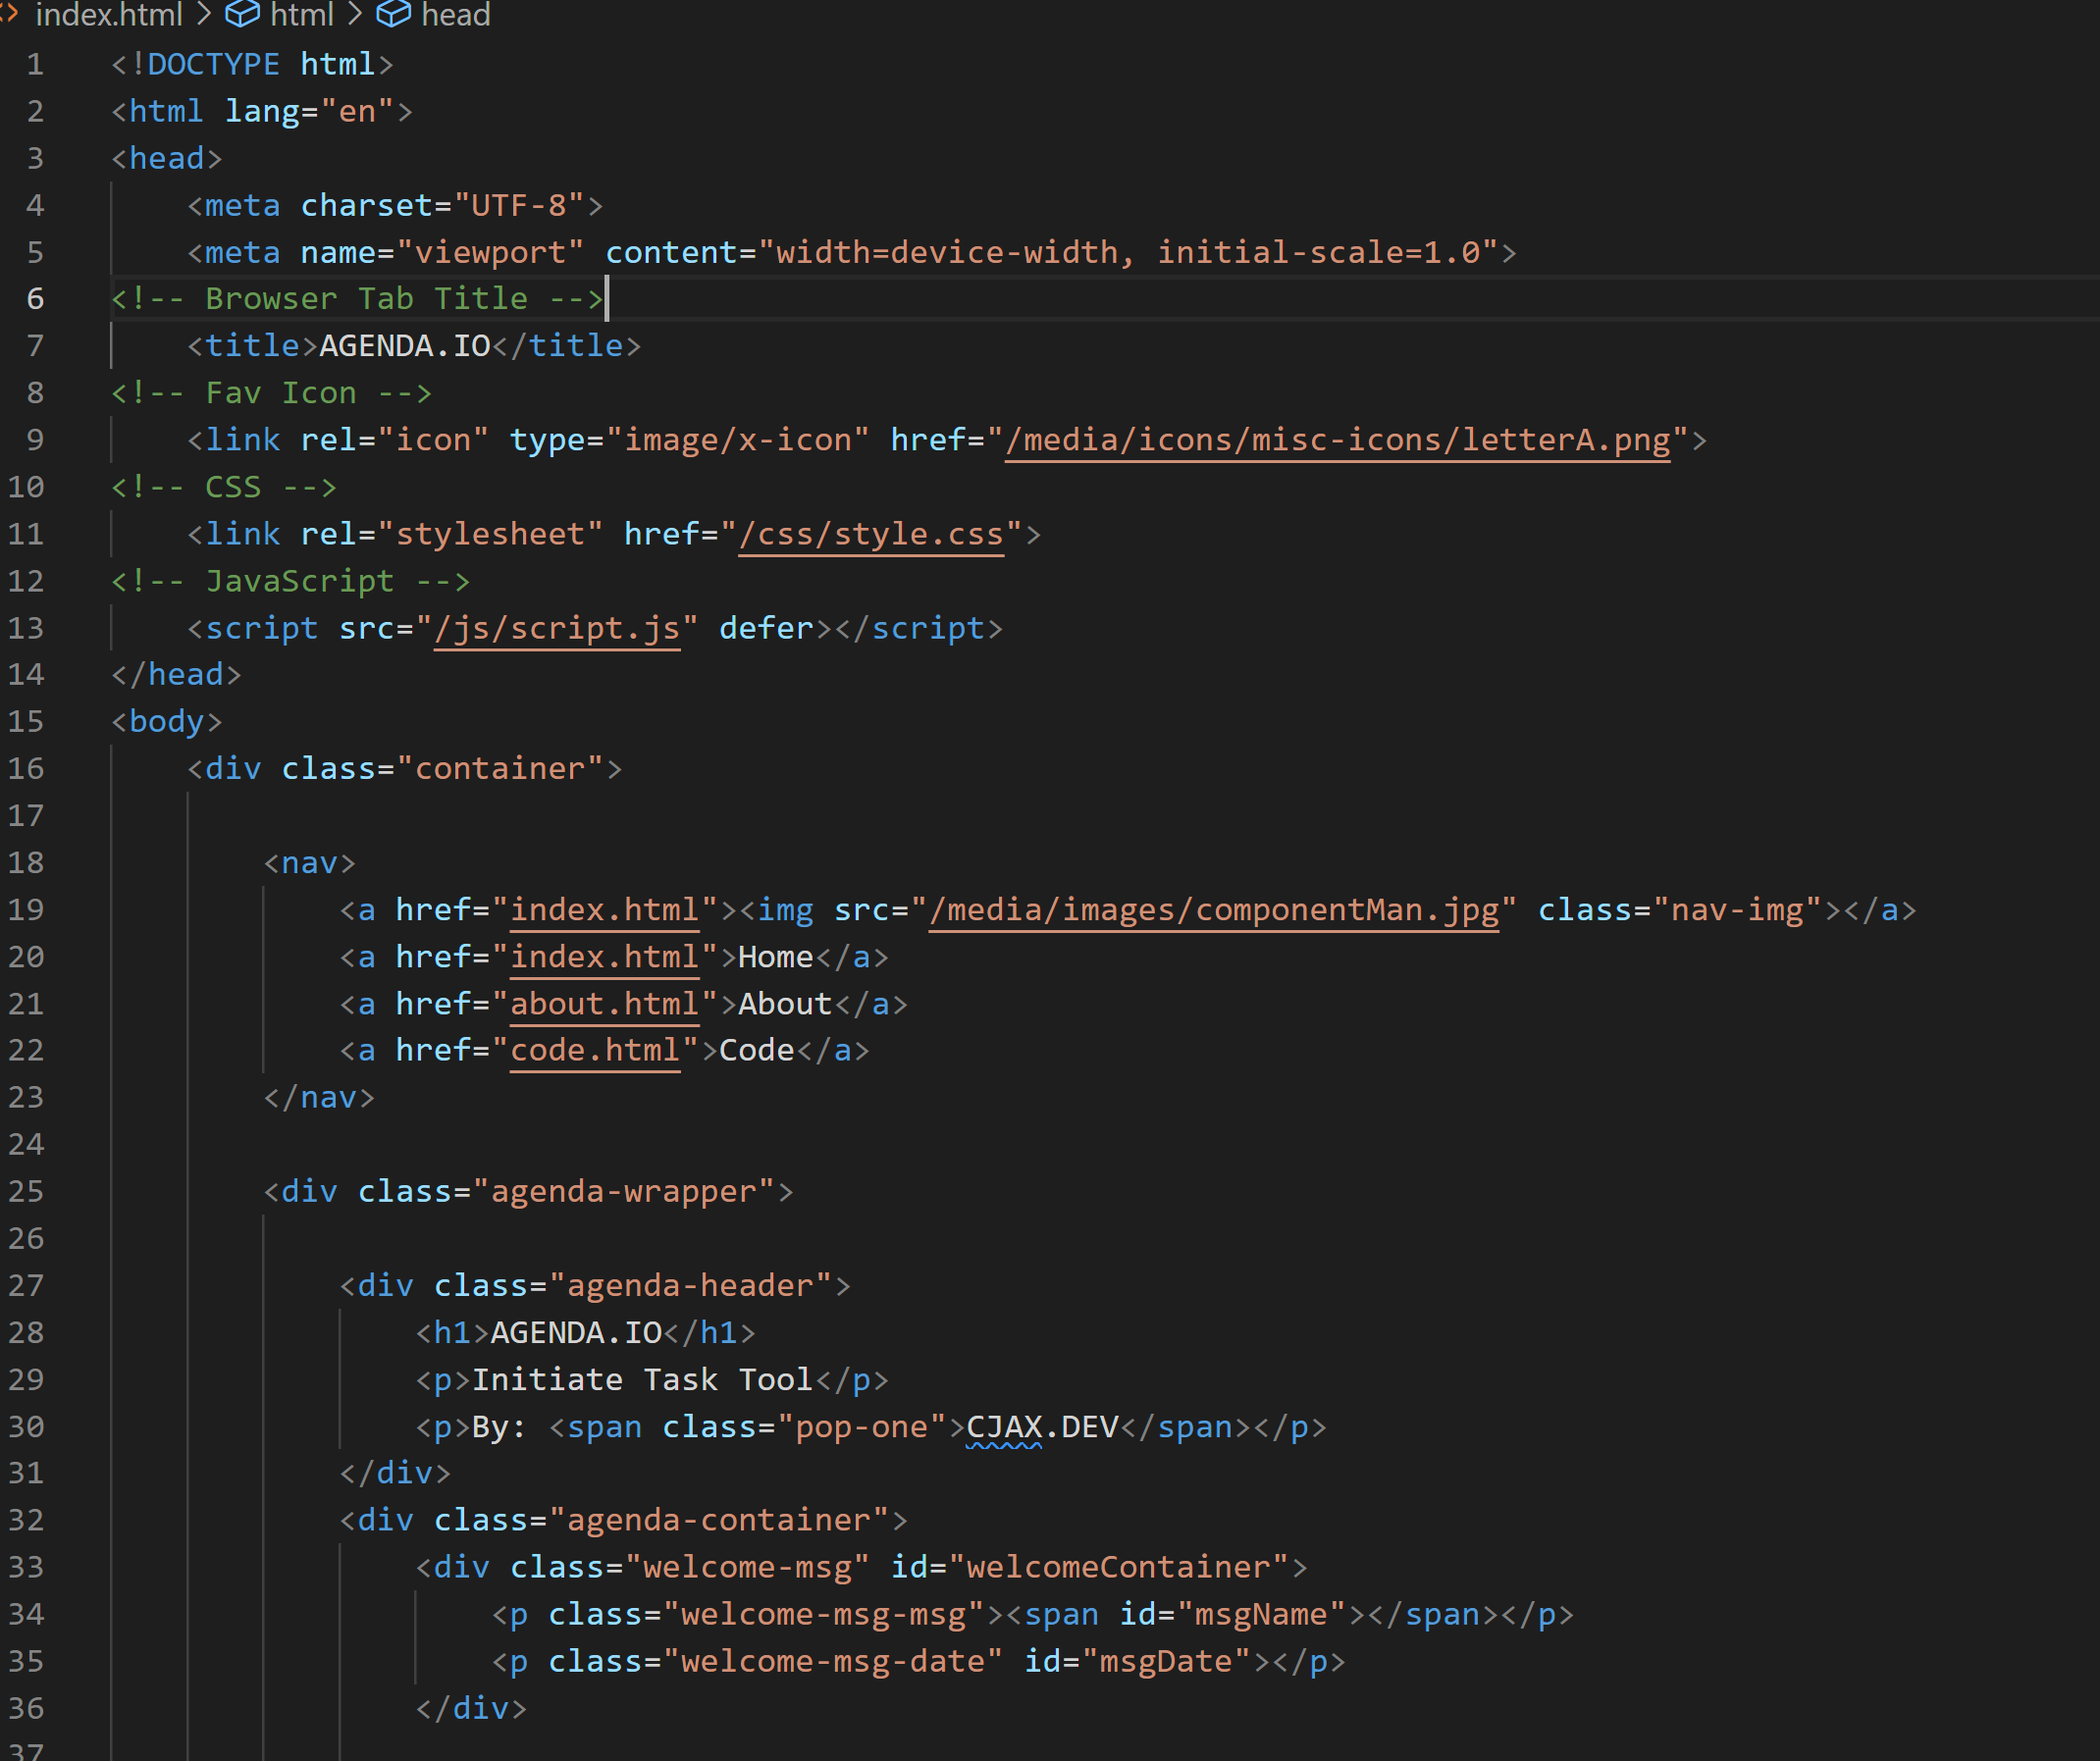Image resolution: width=2100 pixels, height=1761 pixels.
Task: Click line number 16 in gutter
Action: tap(27, 769)
